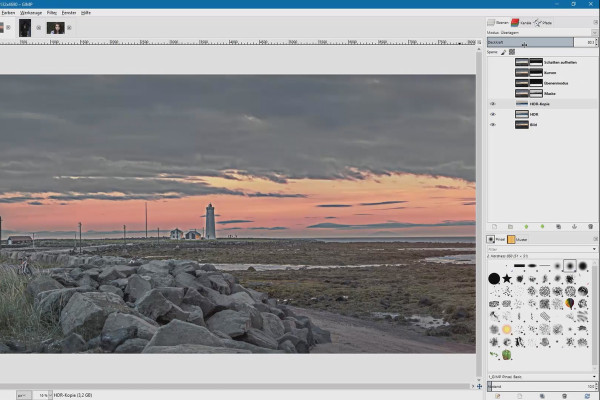Open the Werkzeuge menu

(x=31, y=13)
